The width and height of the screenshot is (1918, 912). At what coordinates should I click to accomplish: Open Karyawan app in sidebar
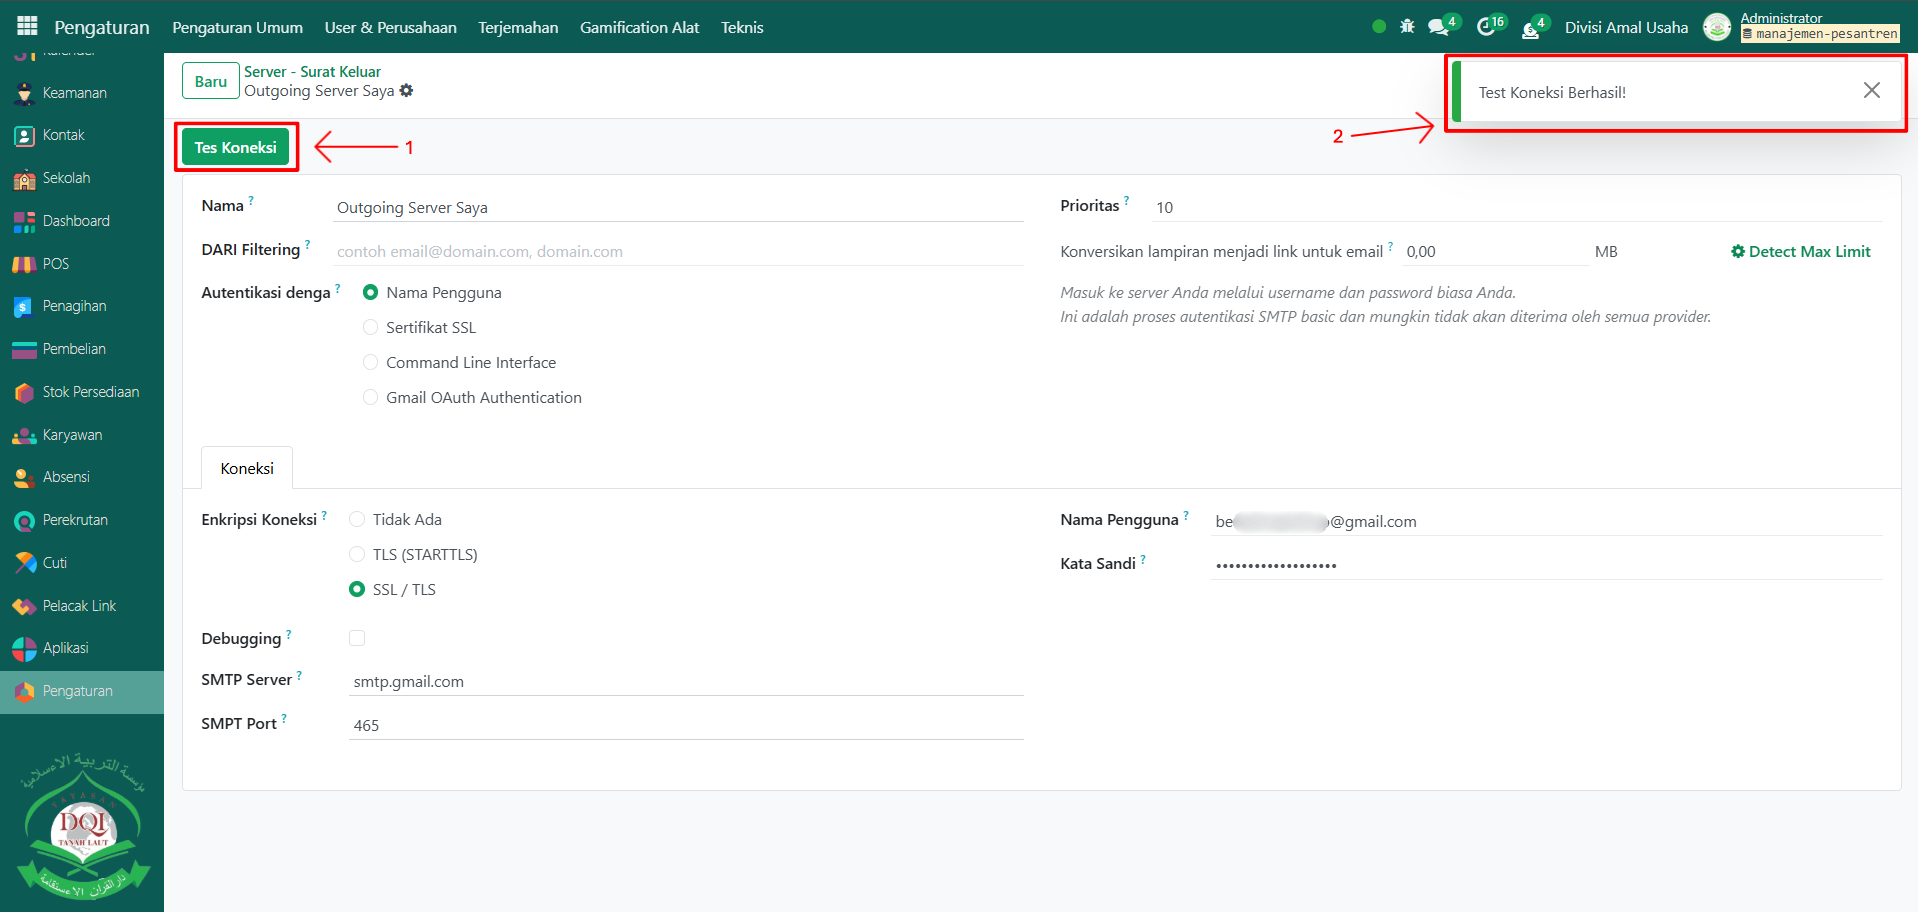click(72, 435)
